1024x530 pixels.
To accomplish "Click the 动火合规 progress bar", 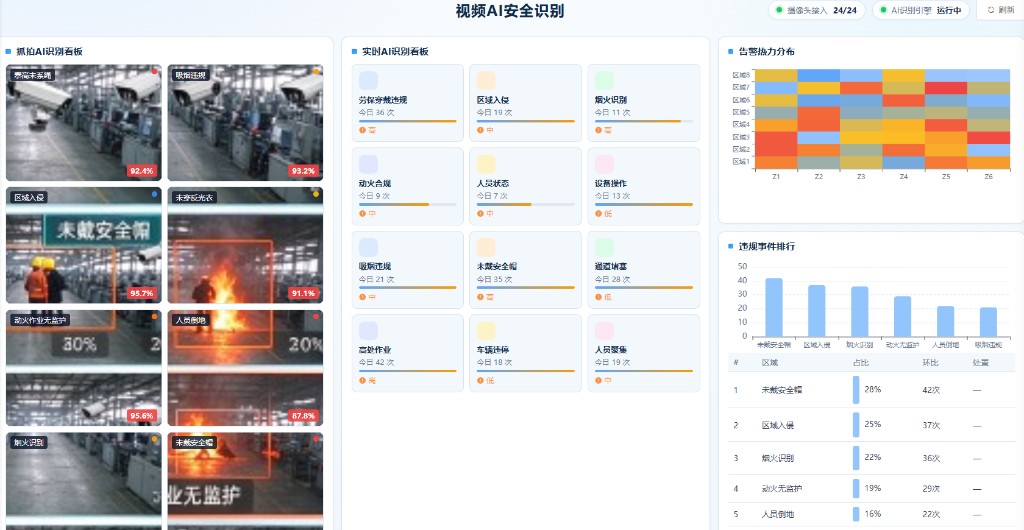I will point(408,204).
